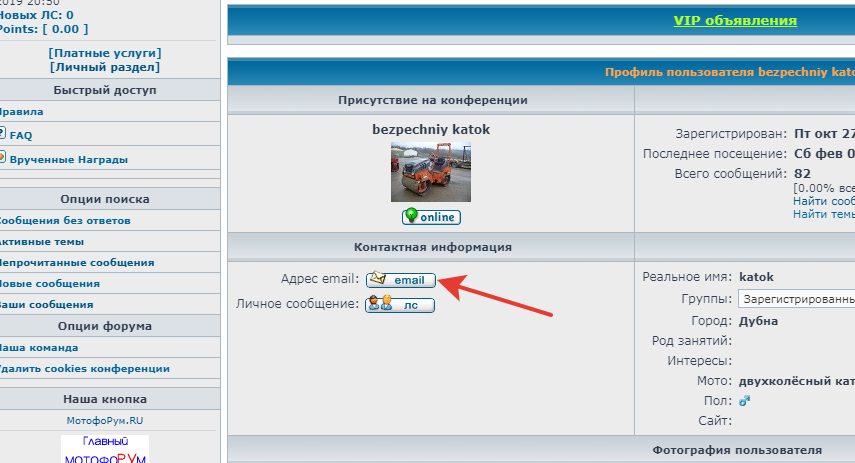The image size is (855, 463).
Task: Send a private message via ЛС button
Action: click(401, 305)
